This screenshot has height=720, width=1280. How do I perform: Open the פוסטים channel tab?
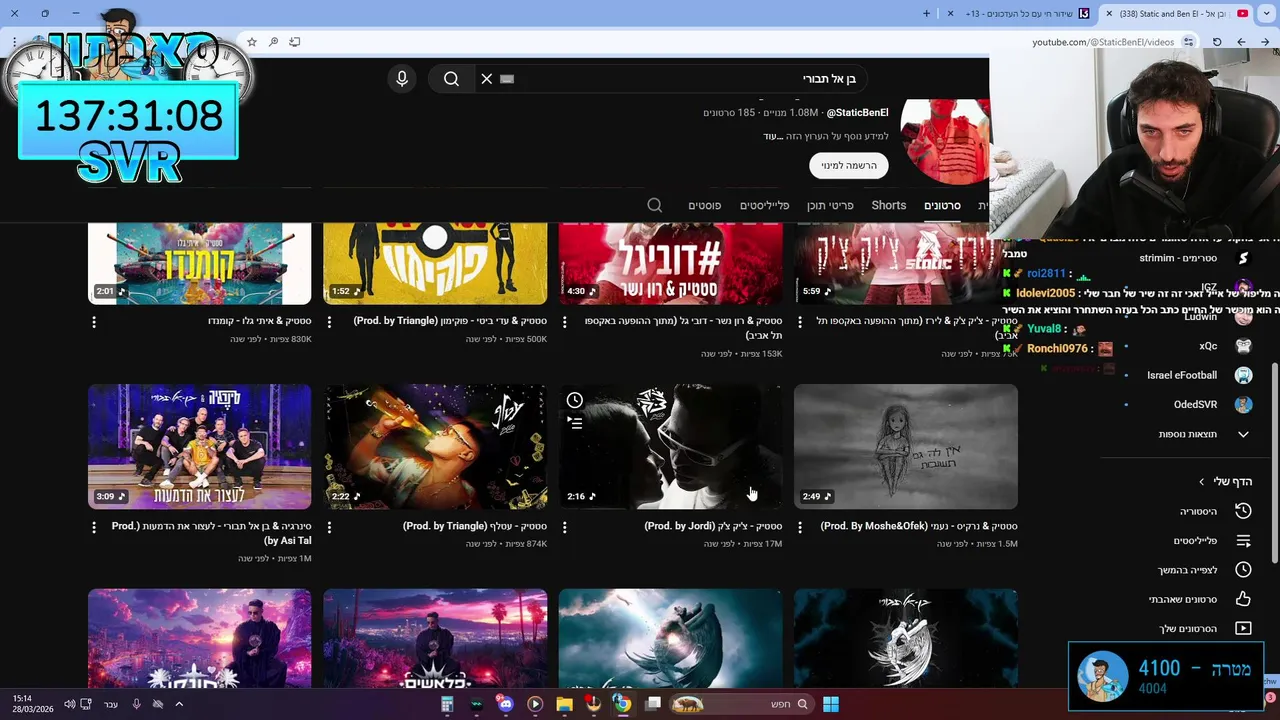(x=704, y=205)
